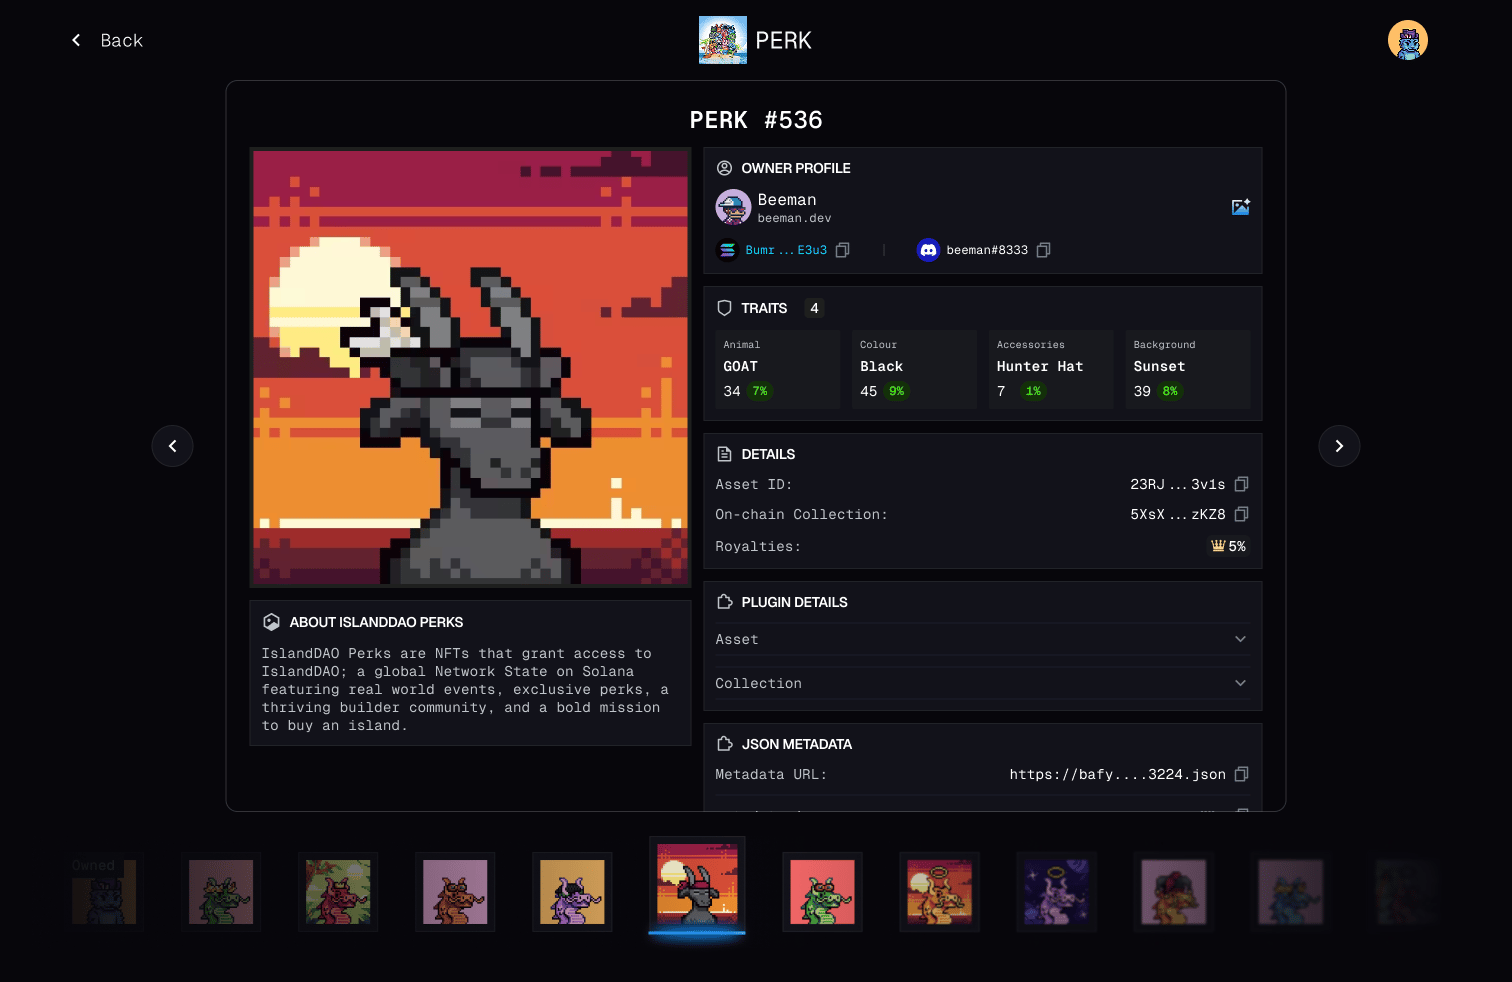Copy the Metadata URL
1512x982 pixels.
tap(1241, 774)
